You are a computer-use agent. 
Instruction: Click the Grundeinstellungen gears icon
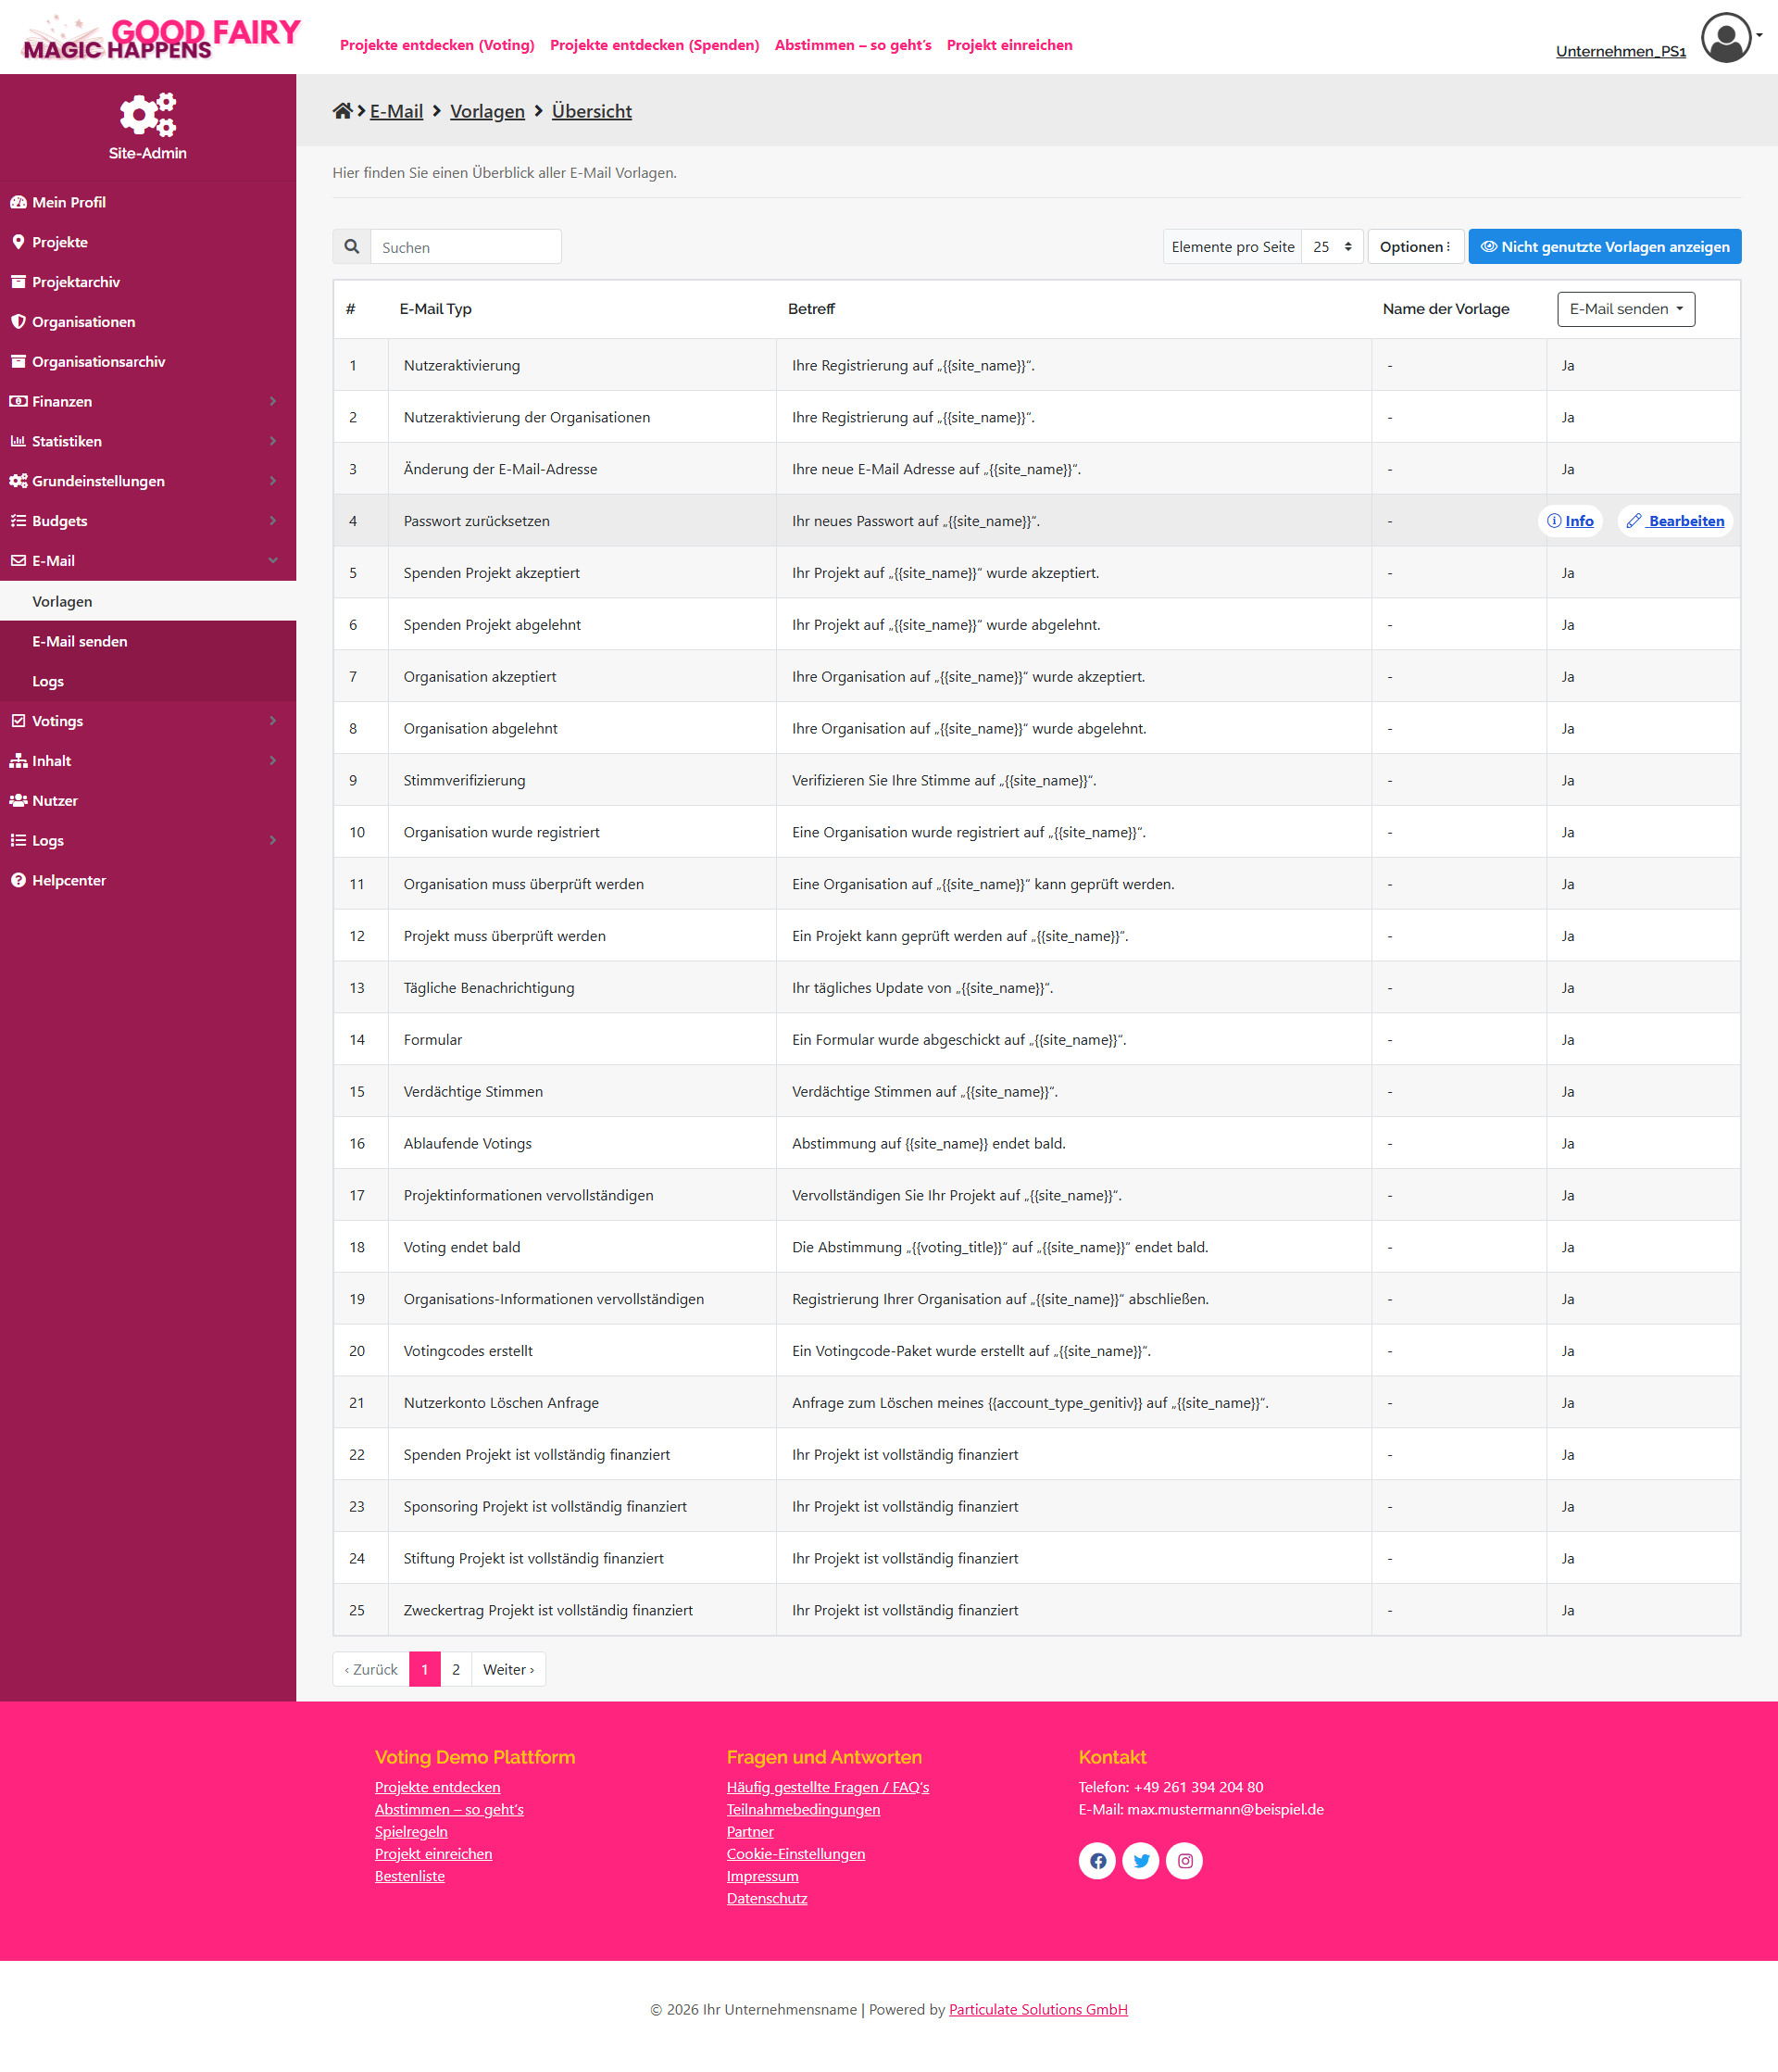pos(18,481)
